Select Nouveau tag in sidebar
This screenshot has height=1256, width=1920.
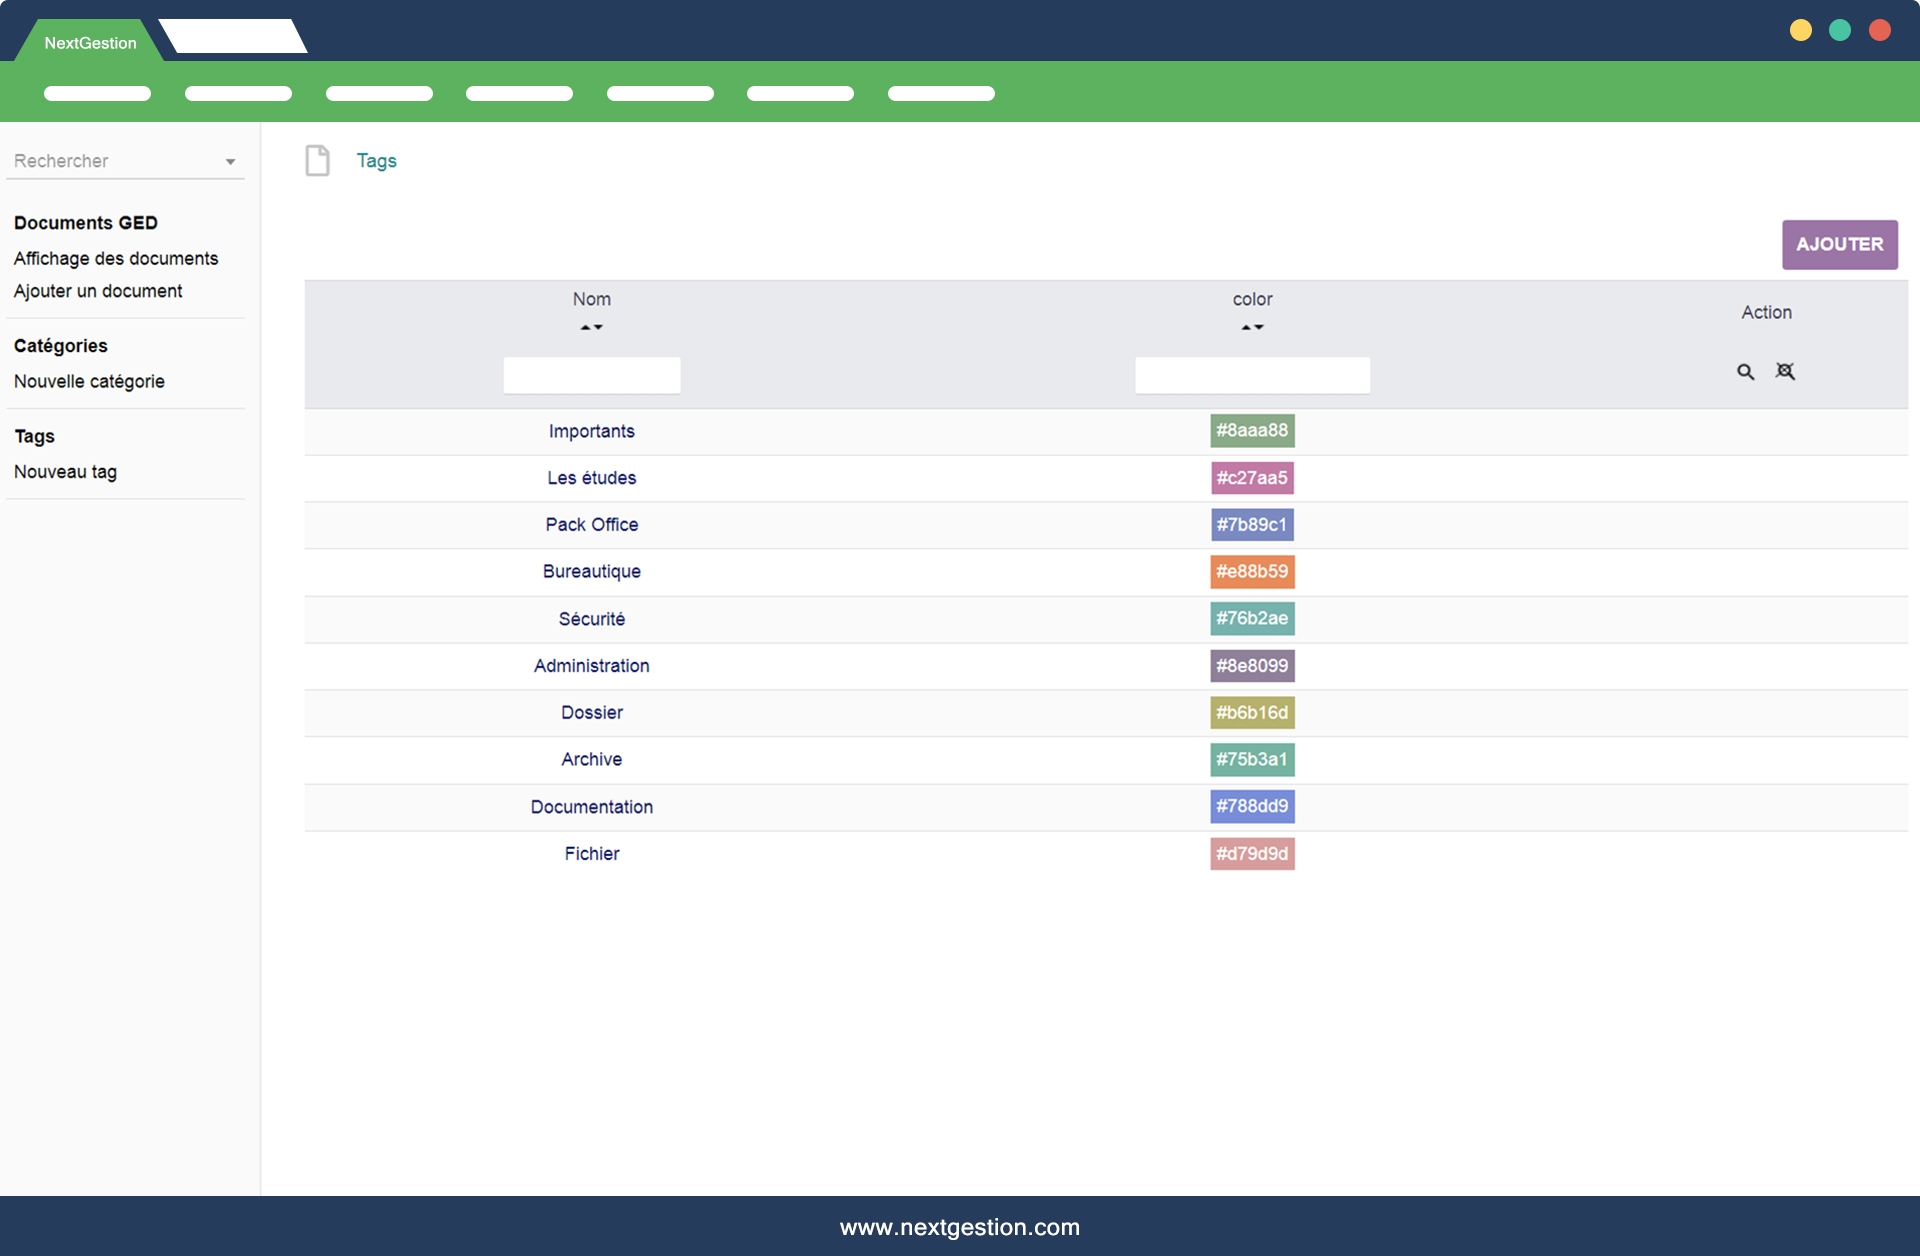(65, 472)
